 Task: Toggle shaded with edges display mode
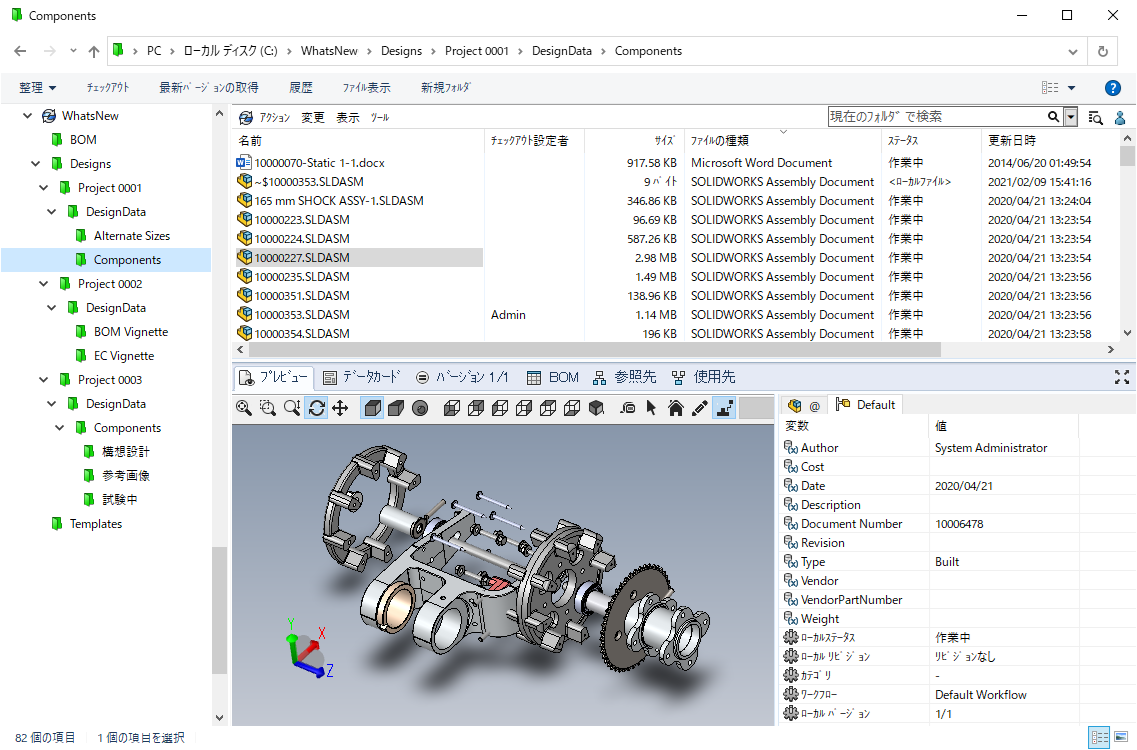pyautogui.click(x=372, y=408)
